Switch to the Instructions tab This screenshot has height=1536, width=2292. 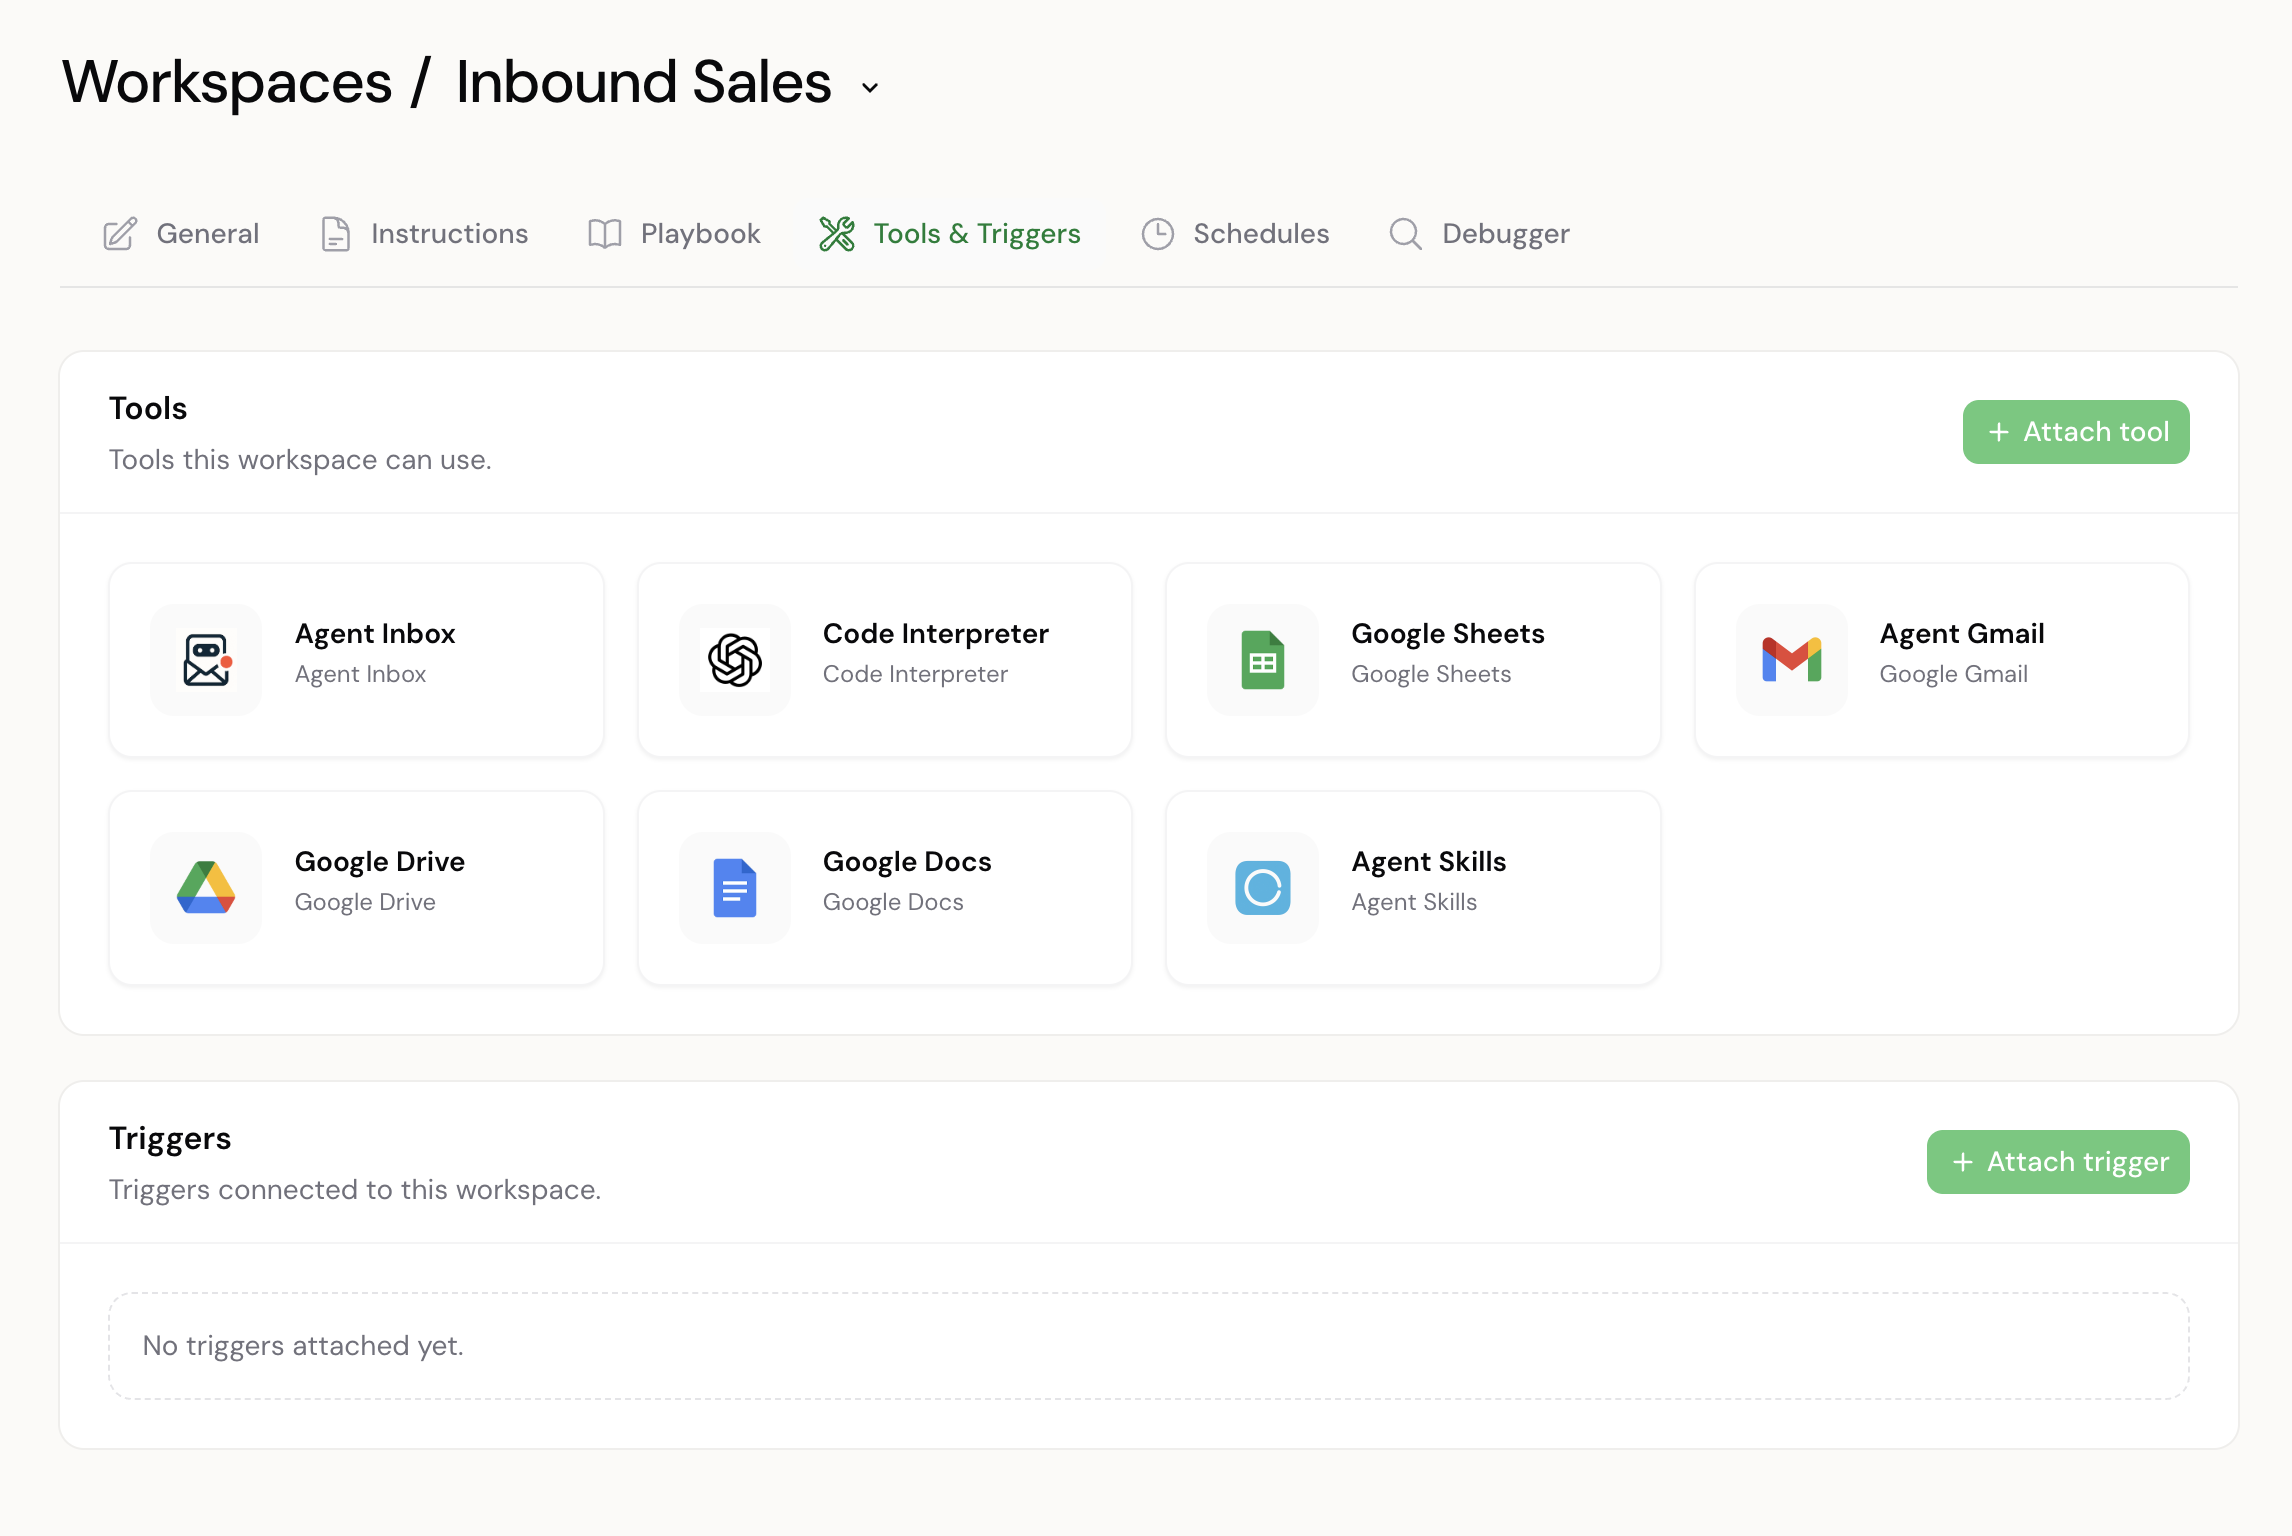448,233
